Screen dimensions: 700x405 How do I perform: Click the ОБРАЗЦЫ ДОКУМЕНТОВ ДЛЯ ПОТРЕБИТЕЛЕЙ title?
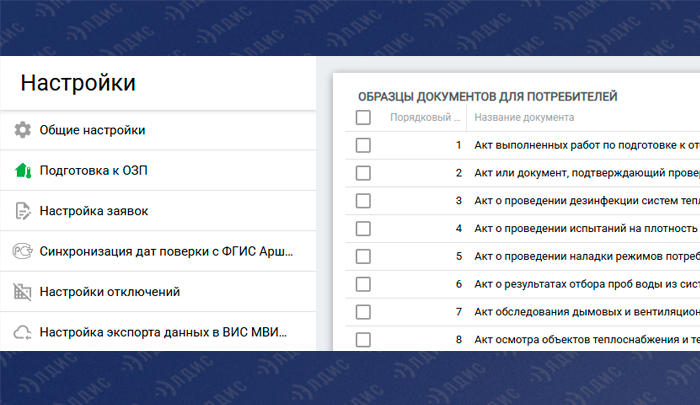(488, 96)
